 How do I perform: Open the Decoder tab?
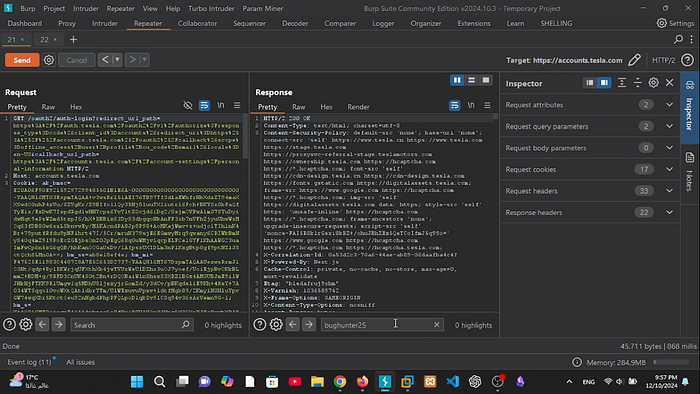point(295,23)
